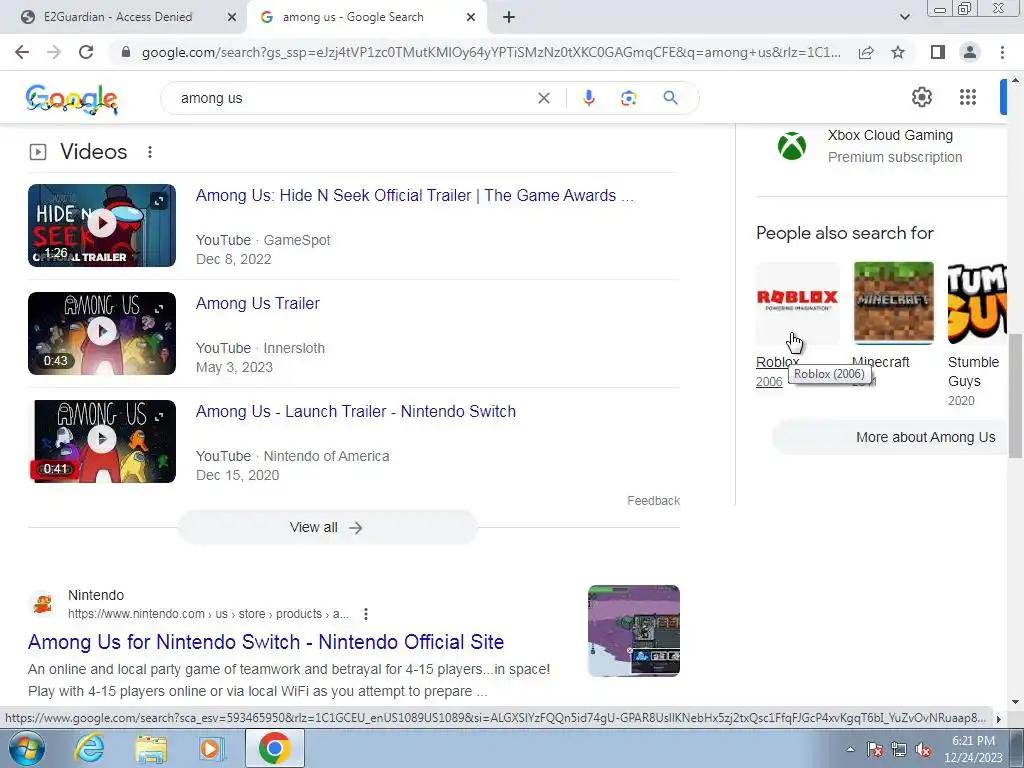Screen dimensions: 1024x768
Task: Click the People also search for heading
Action: (844, 233)
